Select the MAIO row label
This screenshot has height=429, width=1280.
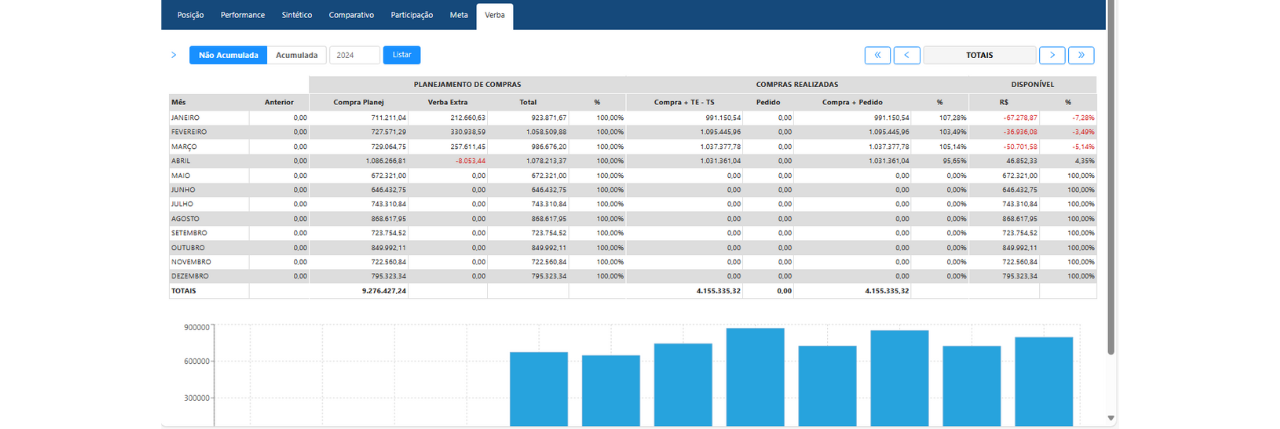click(181, 175)
